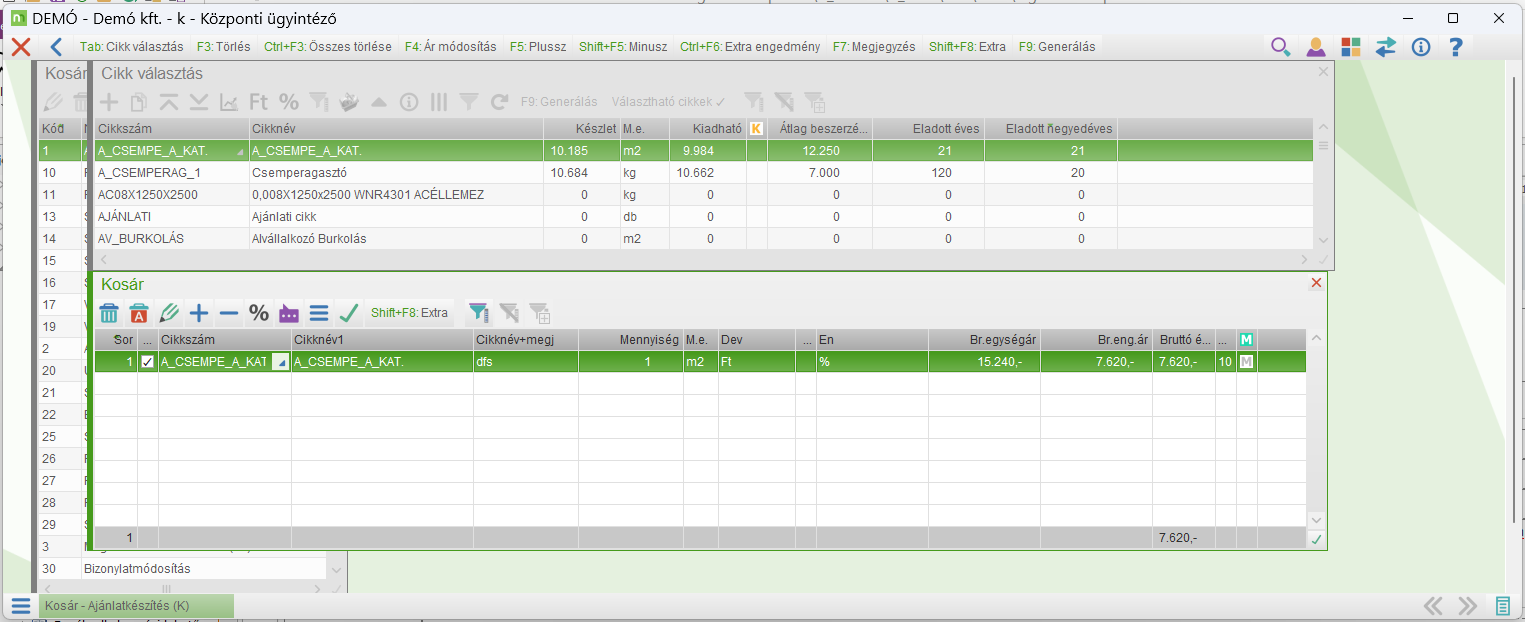Click the blue minus icon in Kosár toolbar
Screen dimensions: 1525x622
coord(229,313)
